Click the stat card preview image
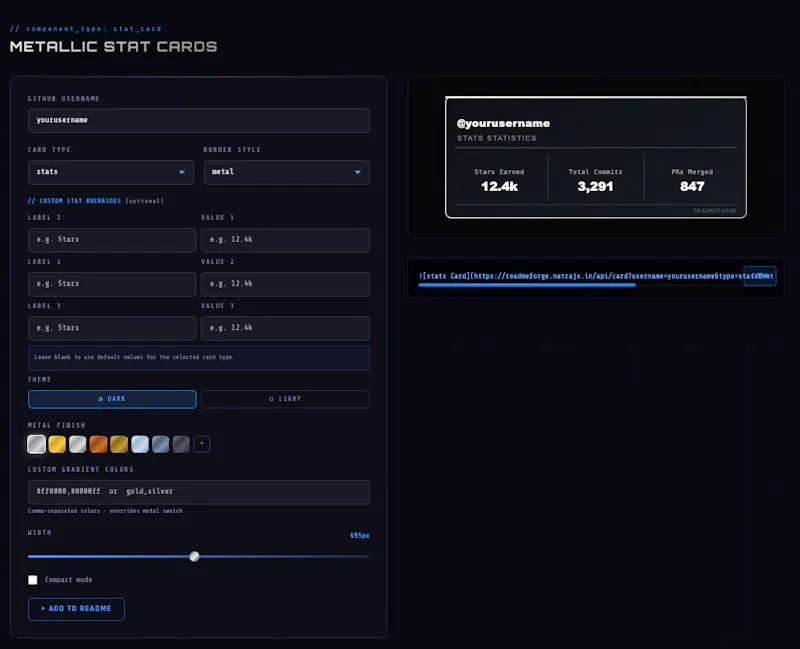This screenshot has height=649, width=800. pyautogui.click(x=595, y=157)
